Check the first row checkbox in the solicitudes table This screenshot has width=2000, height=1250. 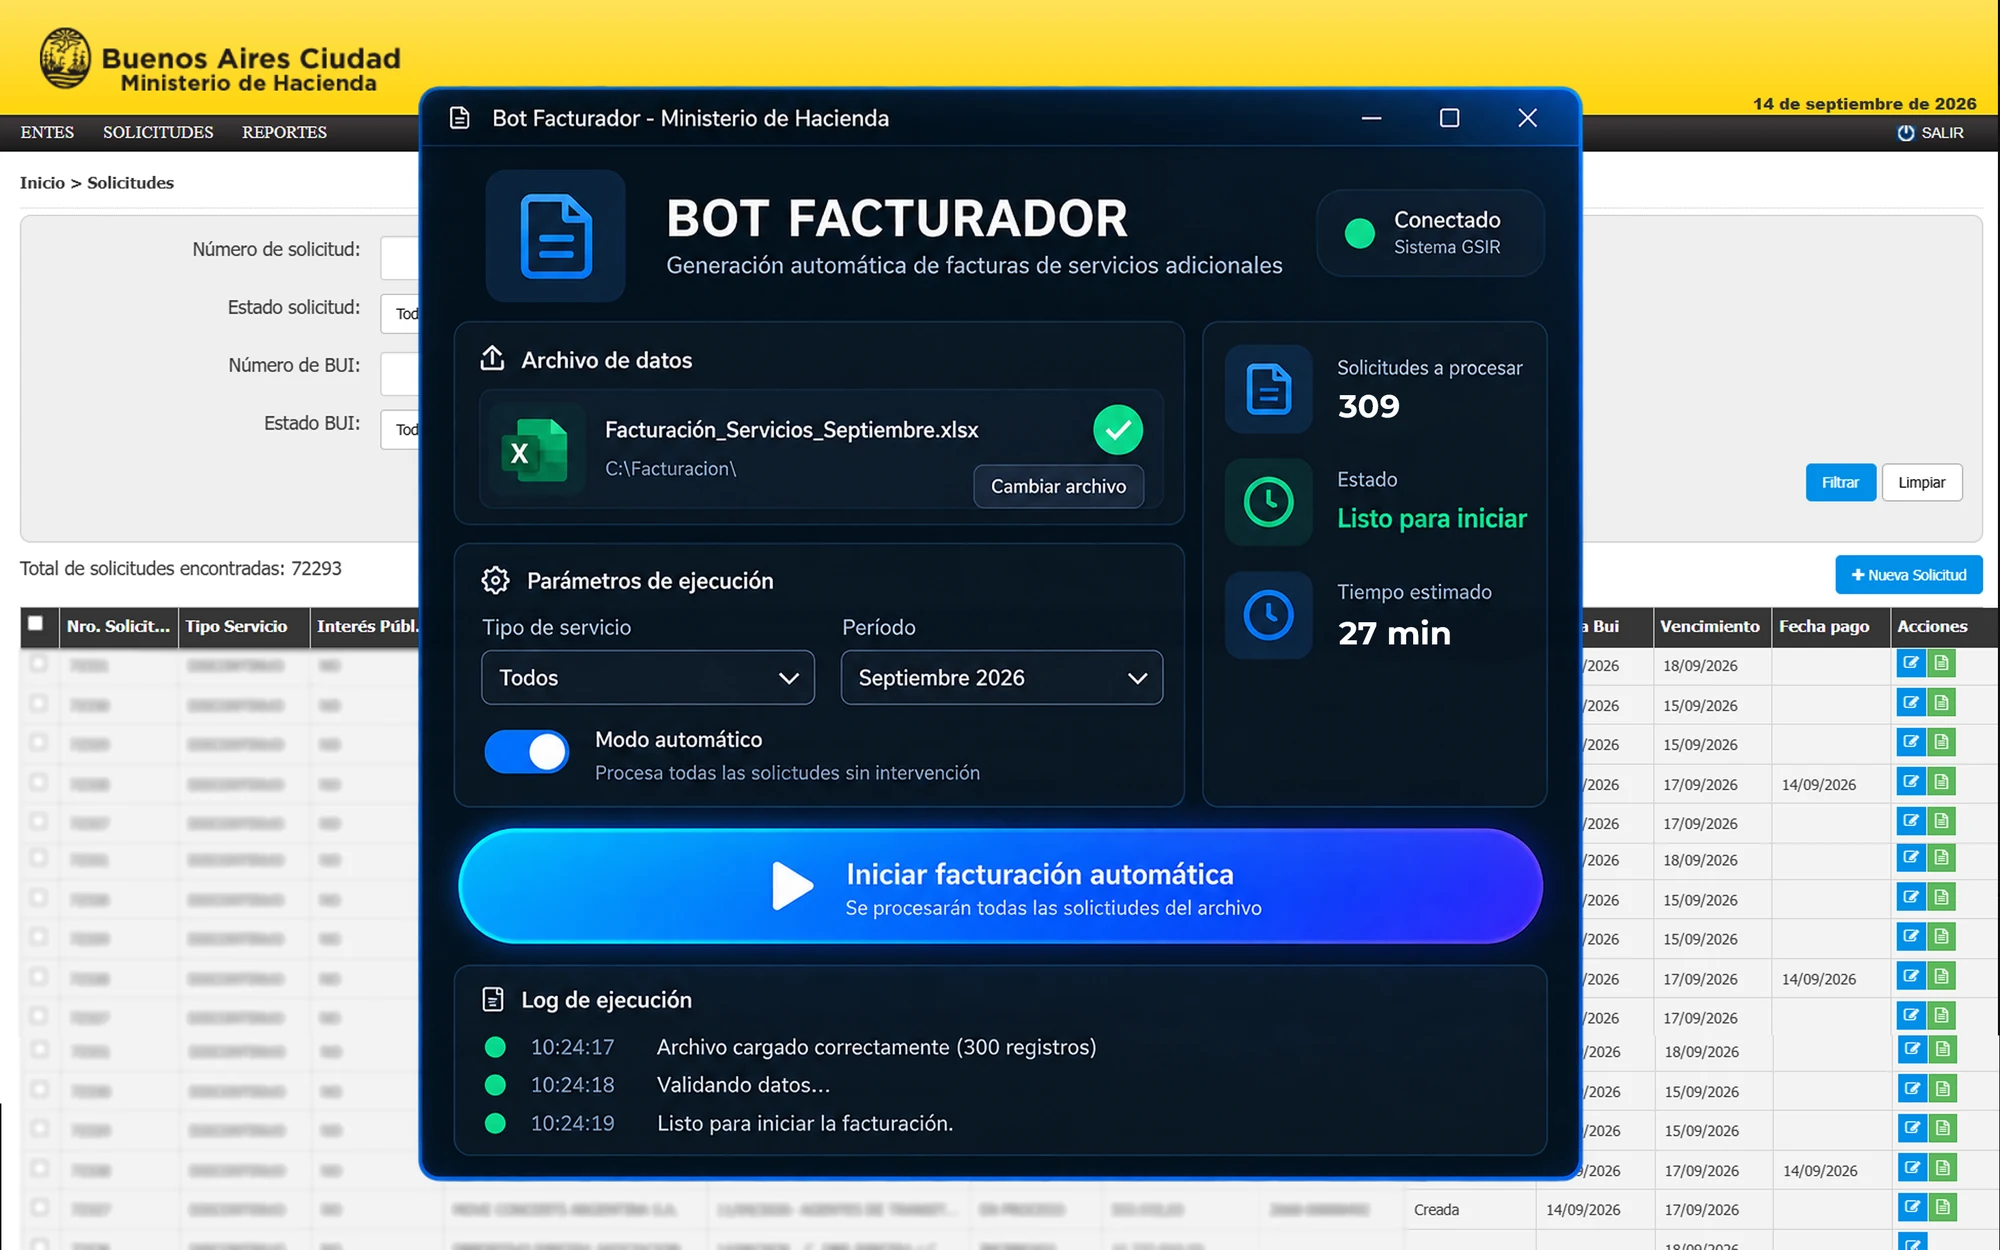pos(38,664)
